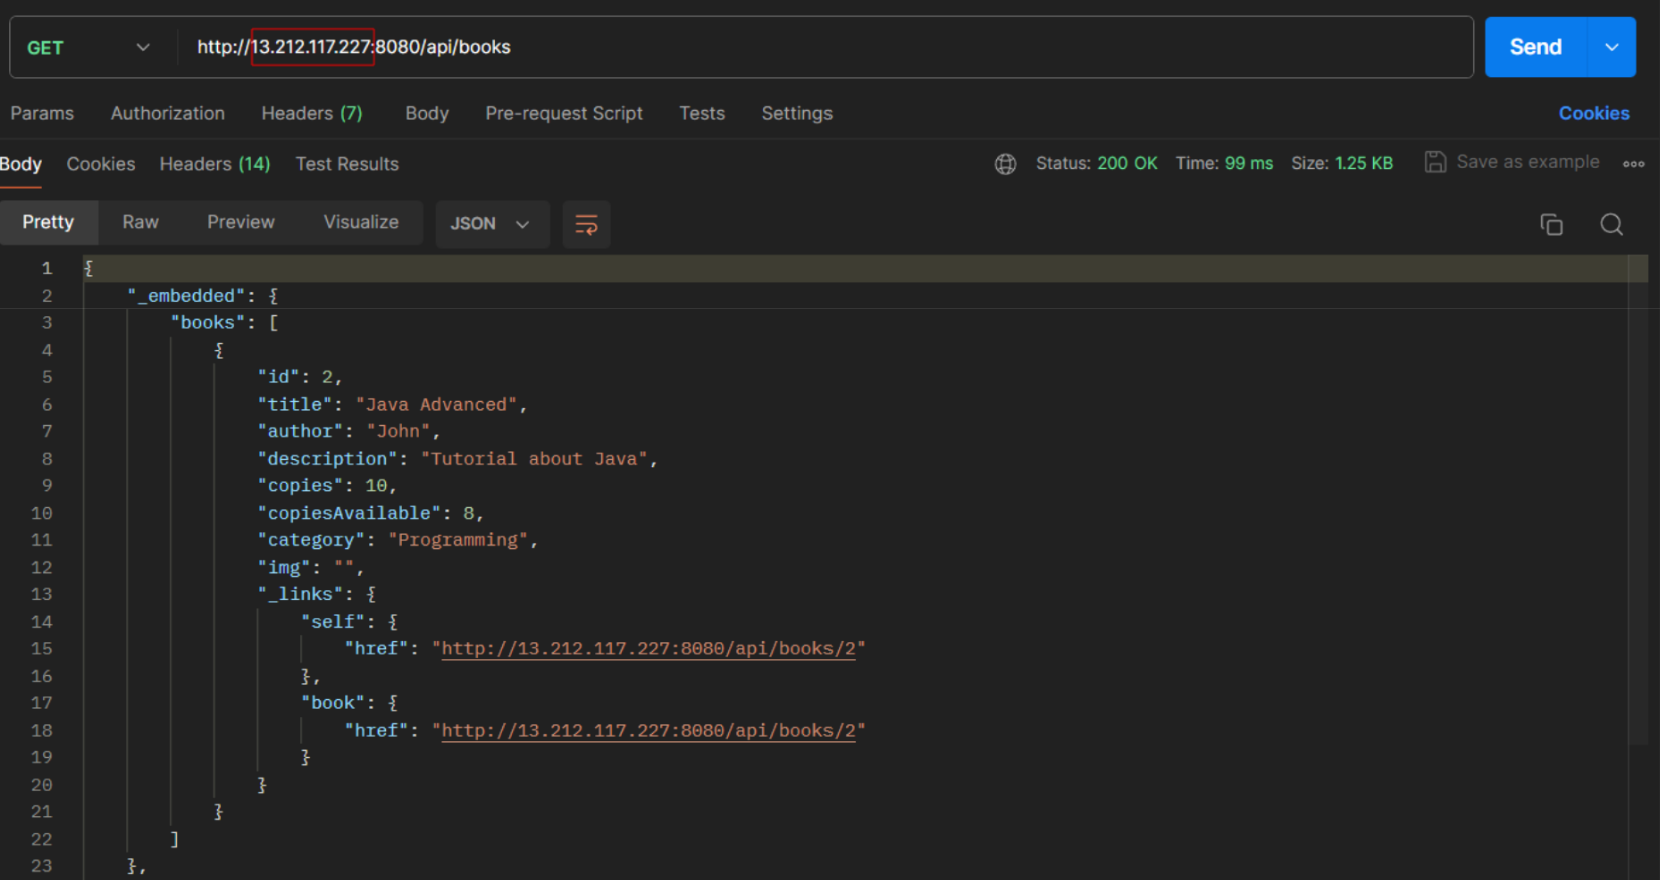The image size is (1660, 880).
Task: Click the Cookies link at right
Action: [x=1594, y=113]
